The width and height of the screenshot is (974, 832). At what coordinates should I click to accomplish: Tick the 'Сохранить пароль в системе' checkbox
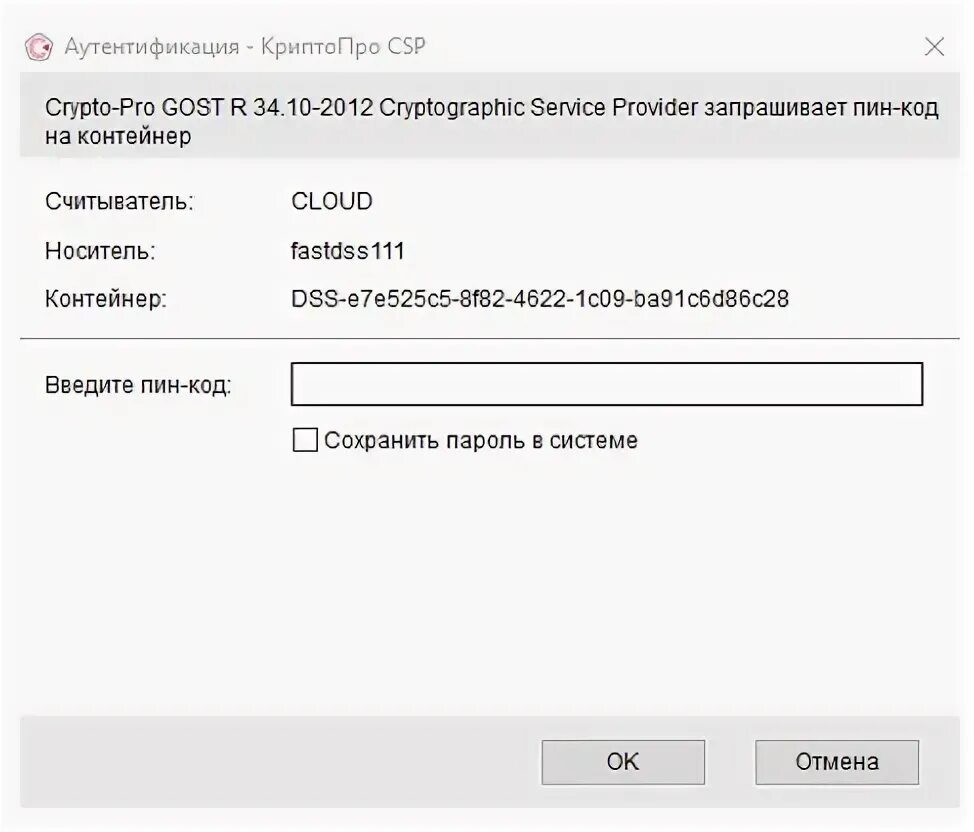pyautogui.click(x=305, y=440)
